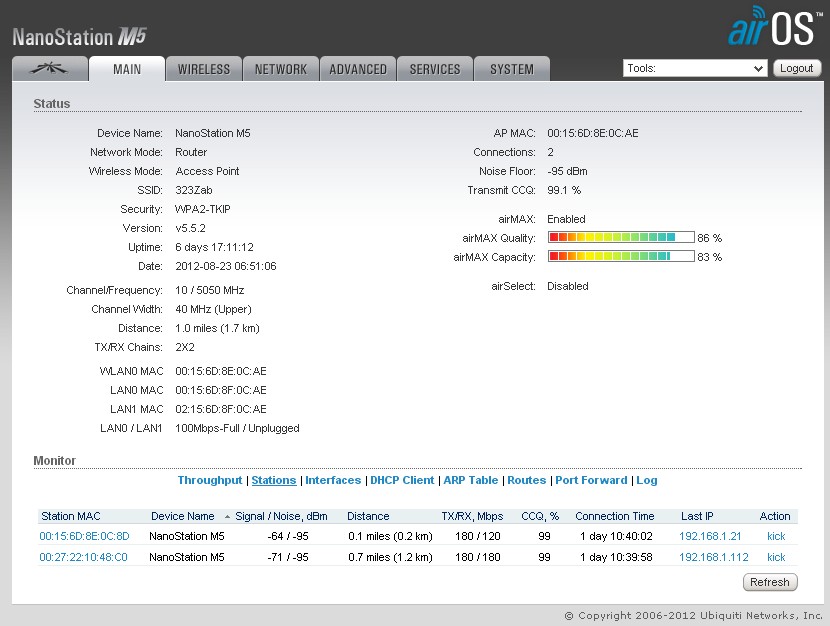This screenshot has height=626, width=830.
Task: Go to the SERVICES tab
Action: tap(435, 69)
